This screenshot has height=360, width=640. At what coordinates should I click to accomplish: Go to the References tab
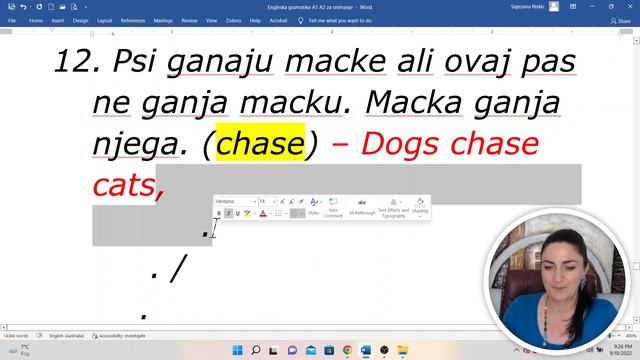coord(133,20)
